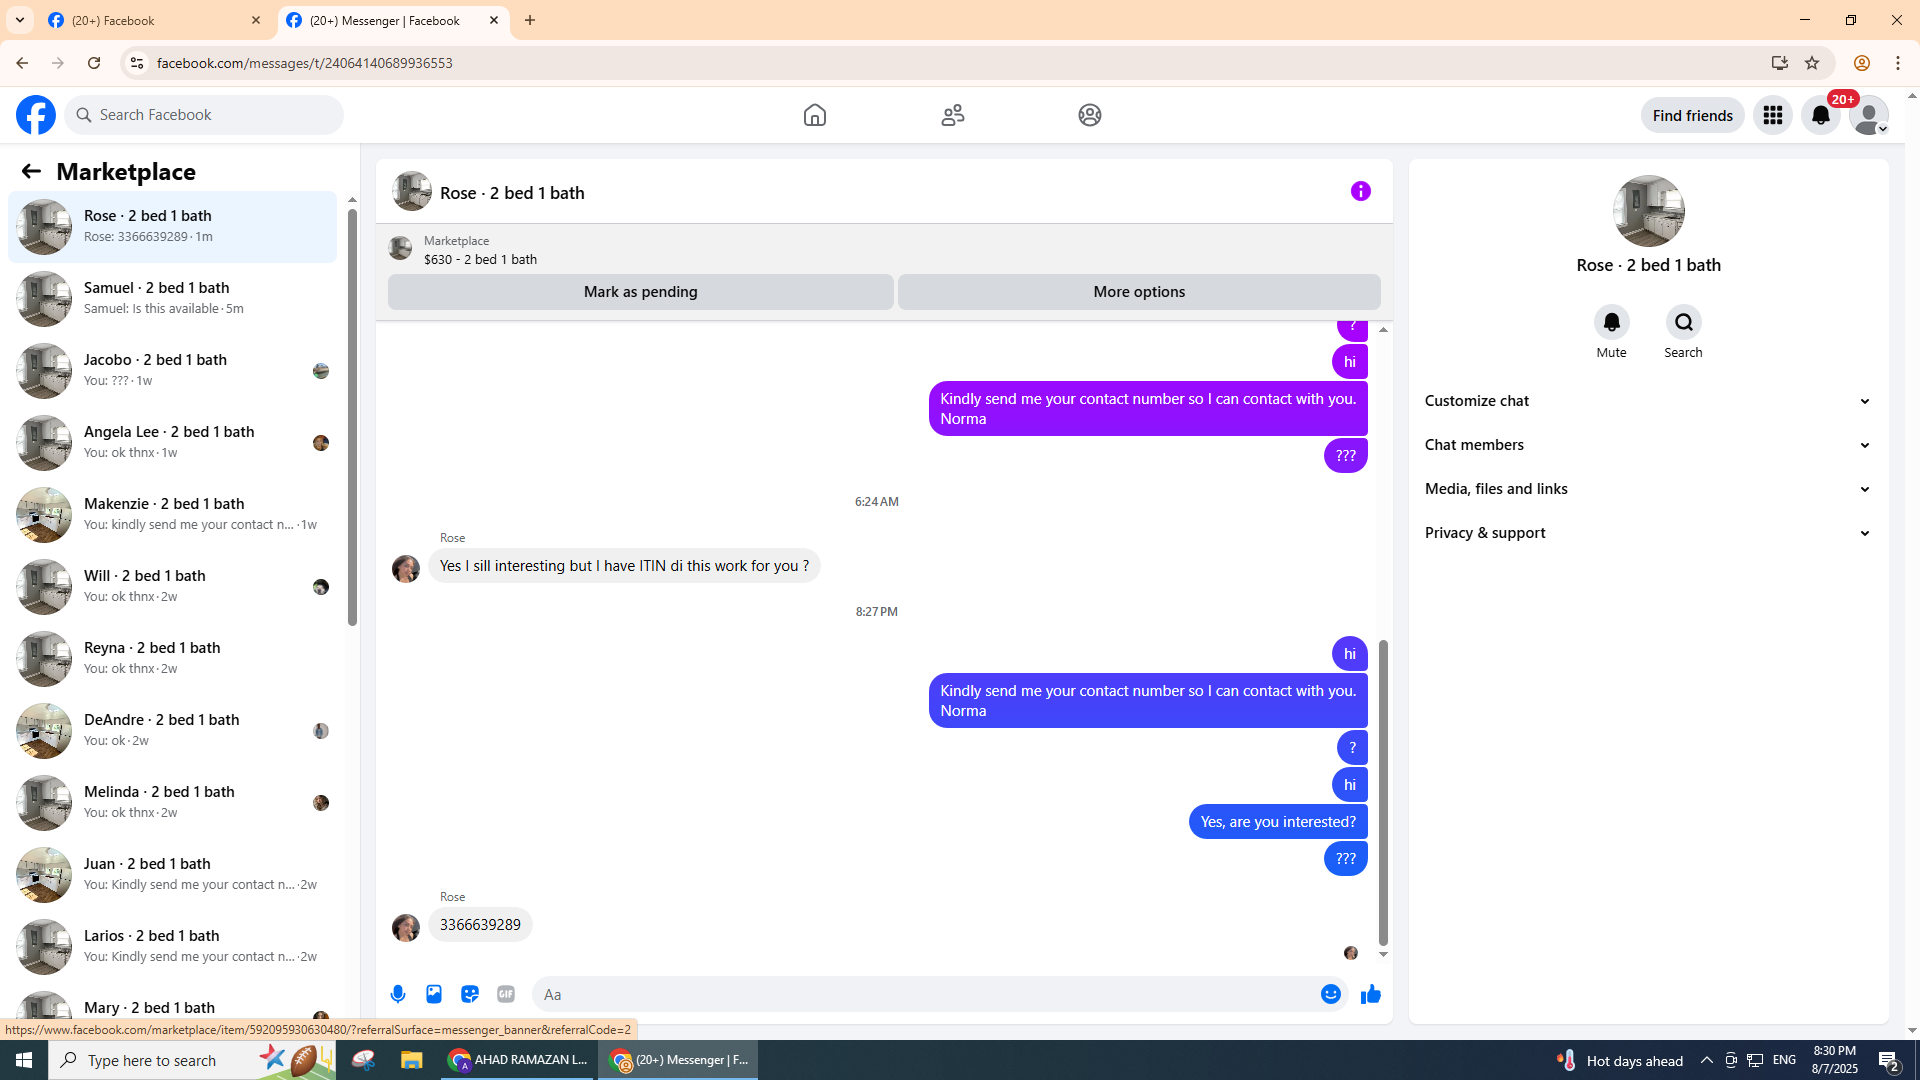This screenshot has width=1920, height=1080.
Task: Expand Privacy & support section
Action: pos(1648,533)
